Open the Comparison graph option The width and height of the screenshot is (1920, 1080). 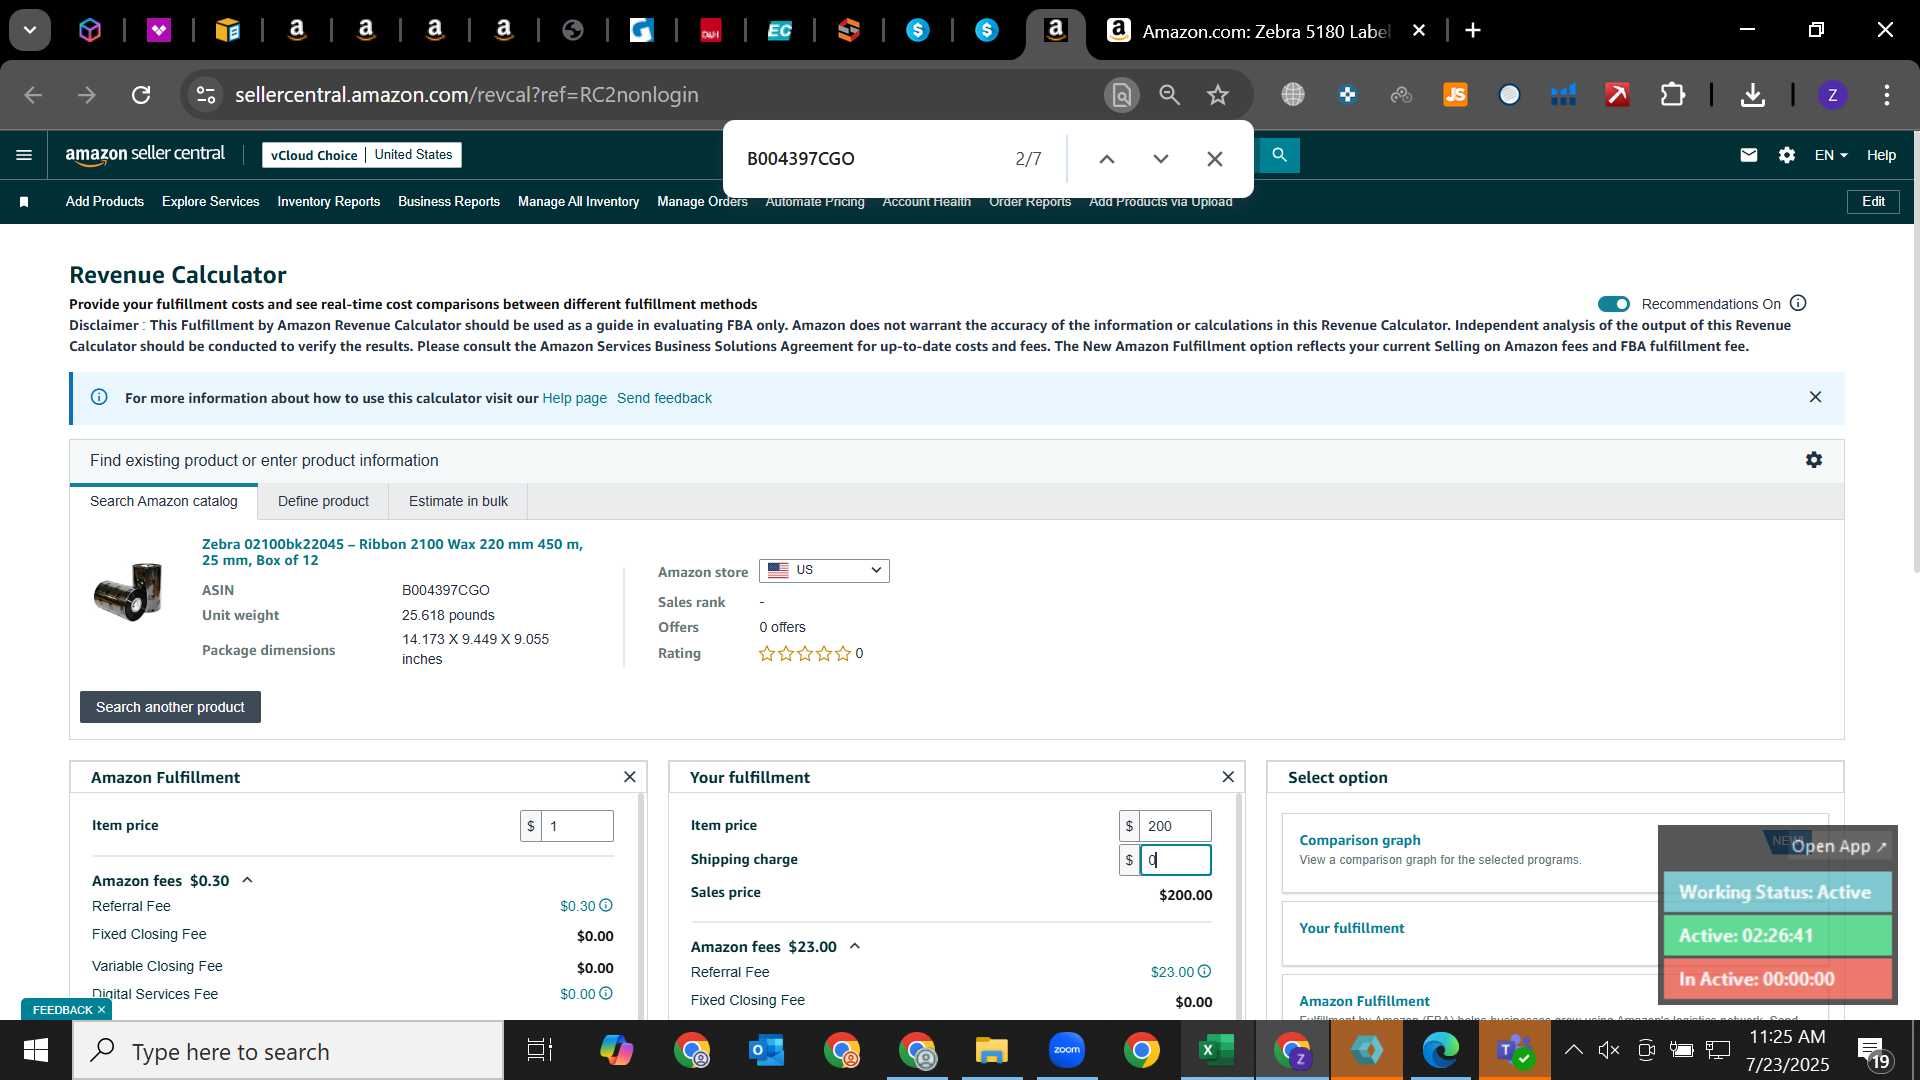(x=1359, y=840)
